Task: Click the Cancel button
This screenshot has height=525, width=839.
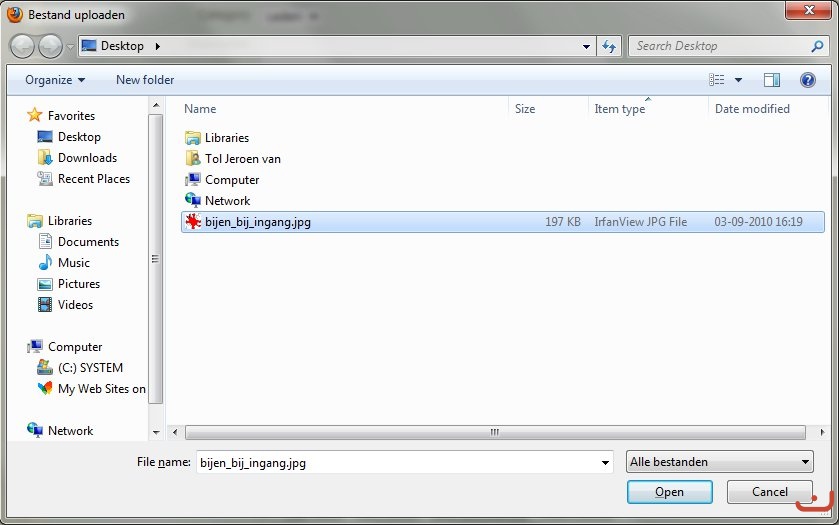Action: click(x=769, y=492)
